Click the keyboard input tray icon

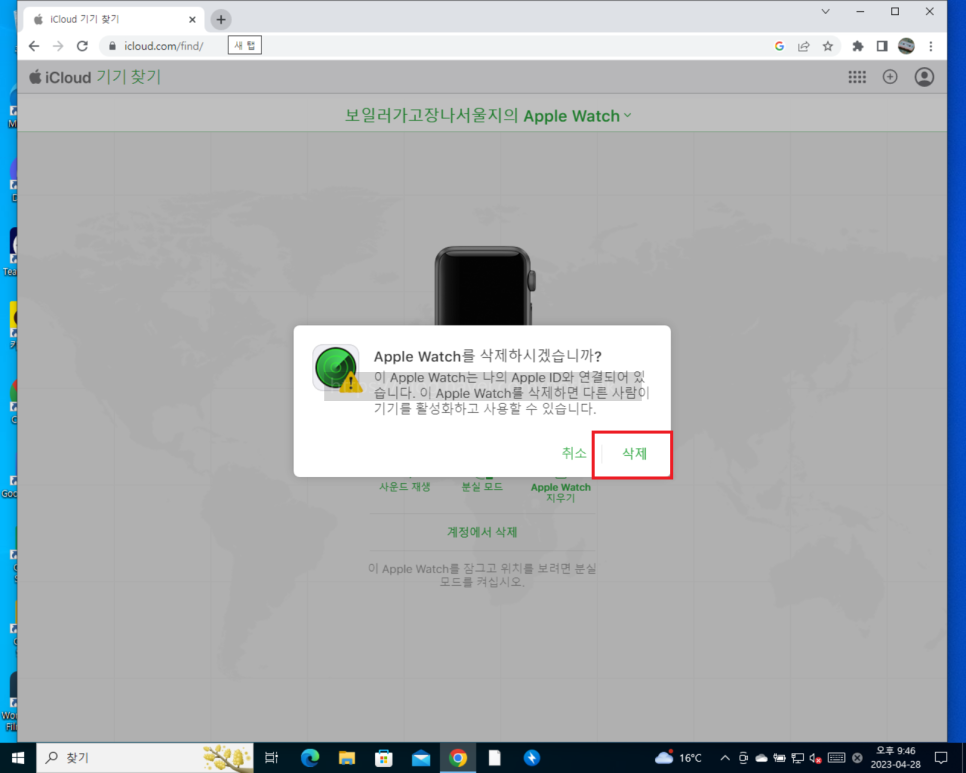[x=837, y=758]
